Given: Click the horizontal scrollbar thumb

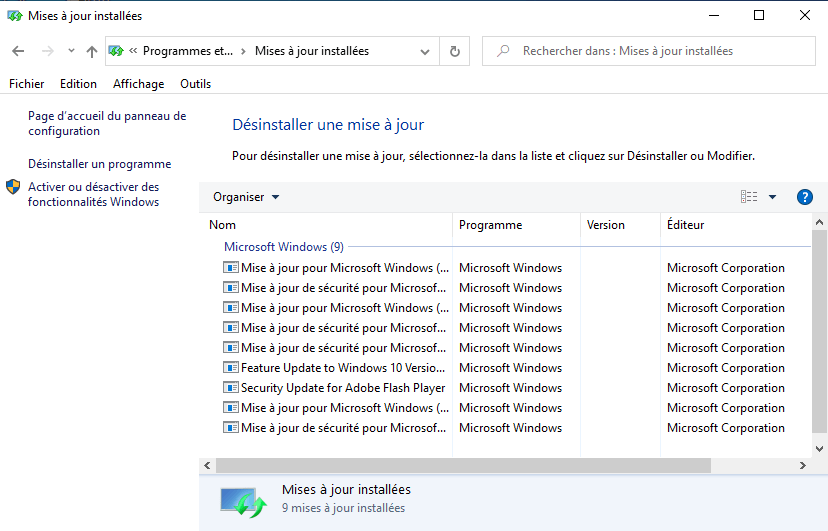Looking at the screenshot, I should tap(463, 466).
